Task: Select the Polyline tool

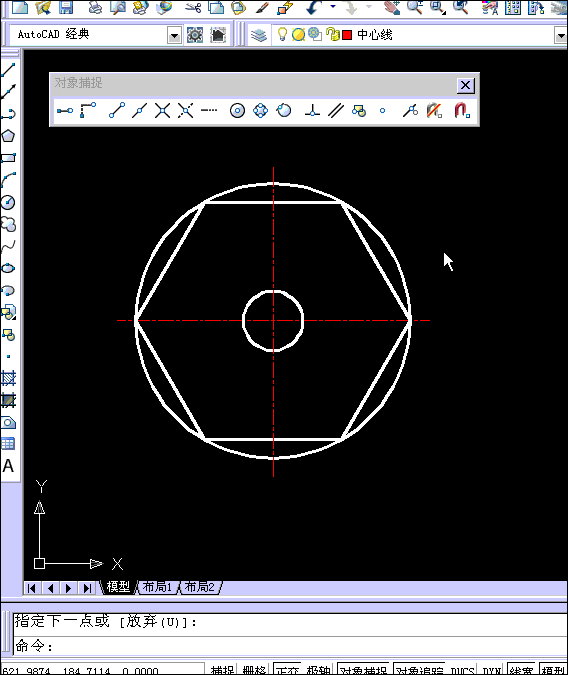Action: tap(8, 114)
